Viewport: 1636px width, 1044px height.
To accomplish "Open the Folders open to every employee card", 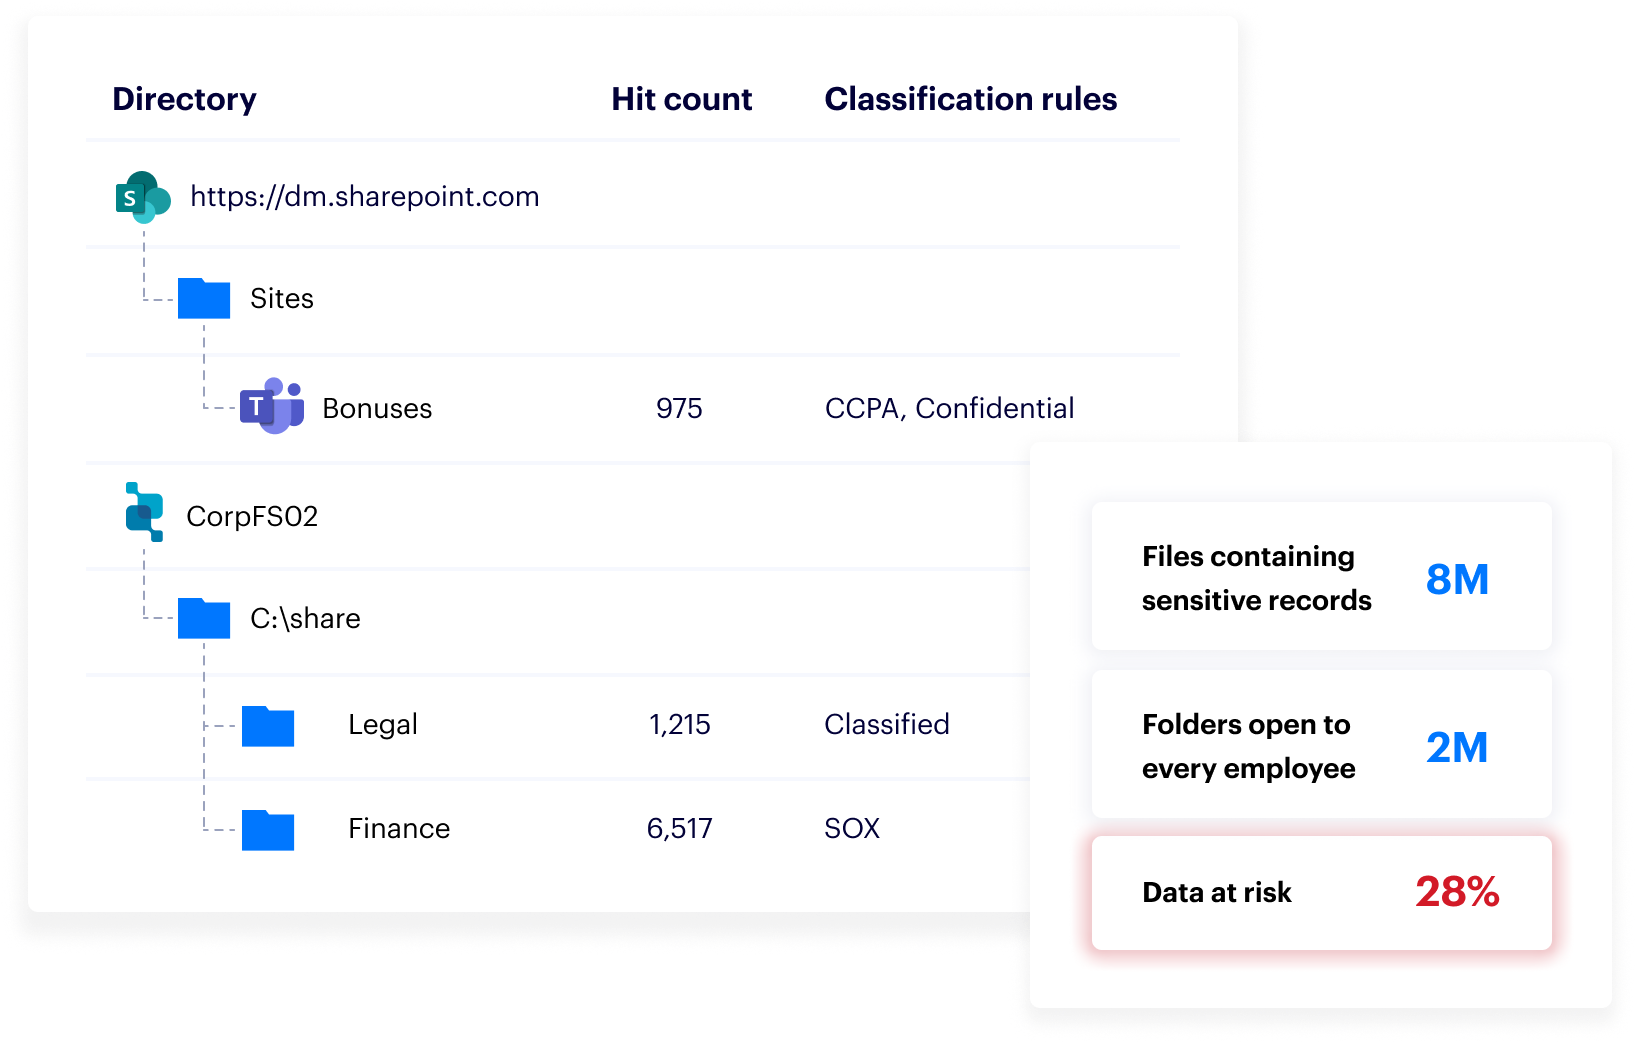I will 1321,745.
